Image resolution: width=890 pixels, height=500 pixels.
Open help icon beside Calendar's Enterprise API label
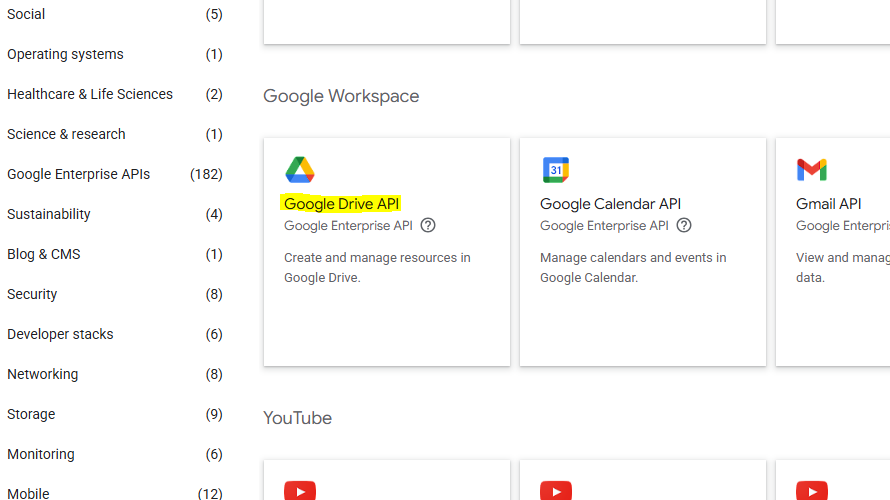click(684, 225)
